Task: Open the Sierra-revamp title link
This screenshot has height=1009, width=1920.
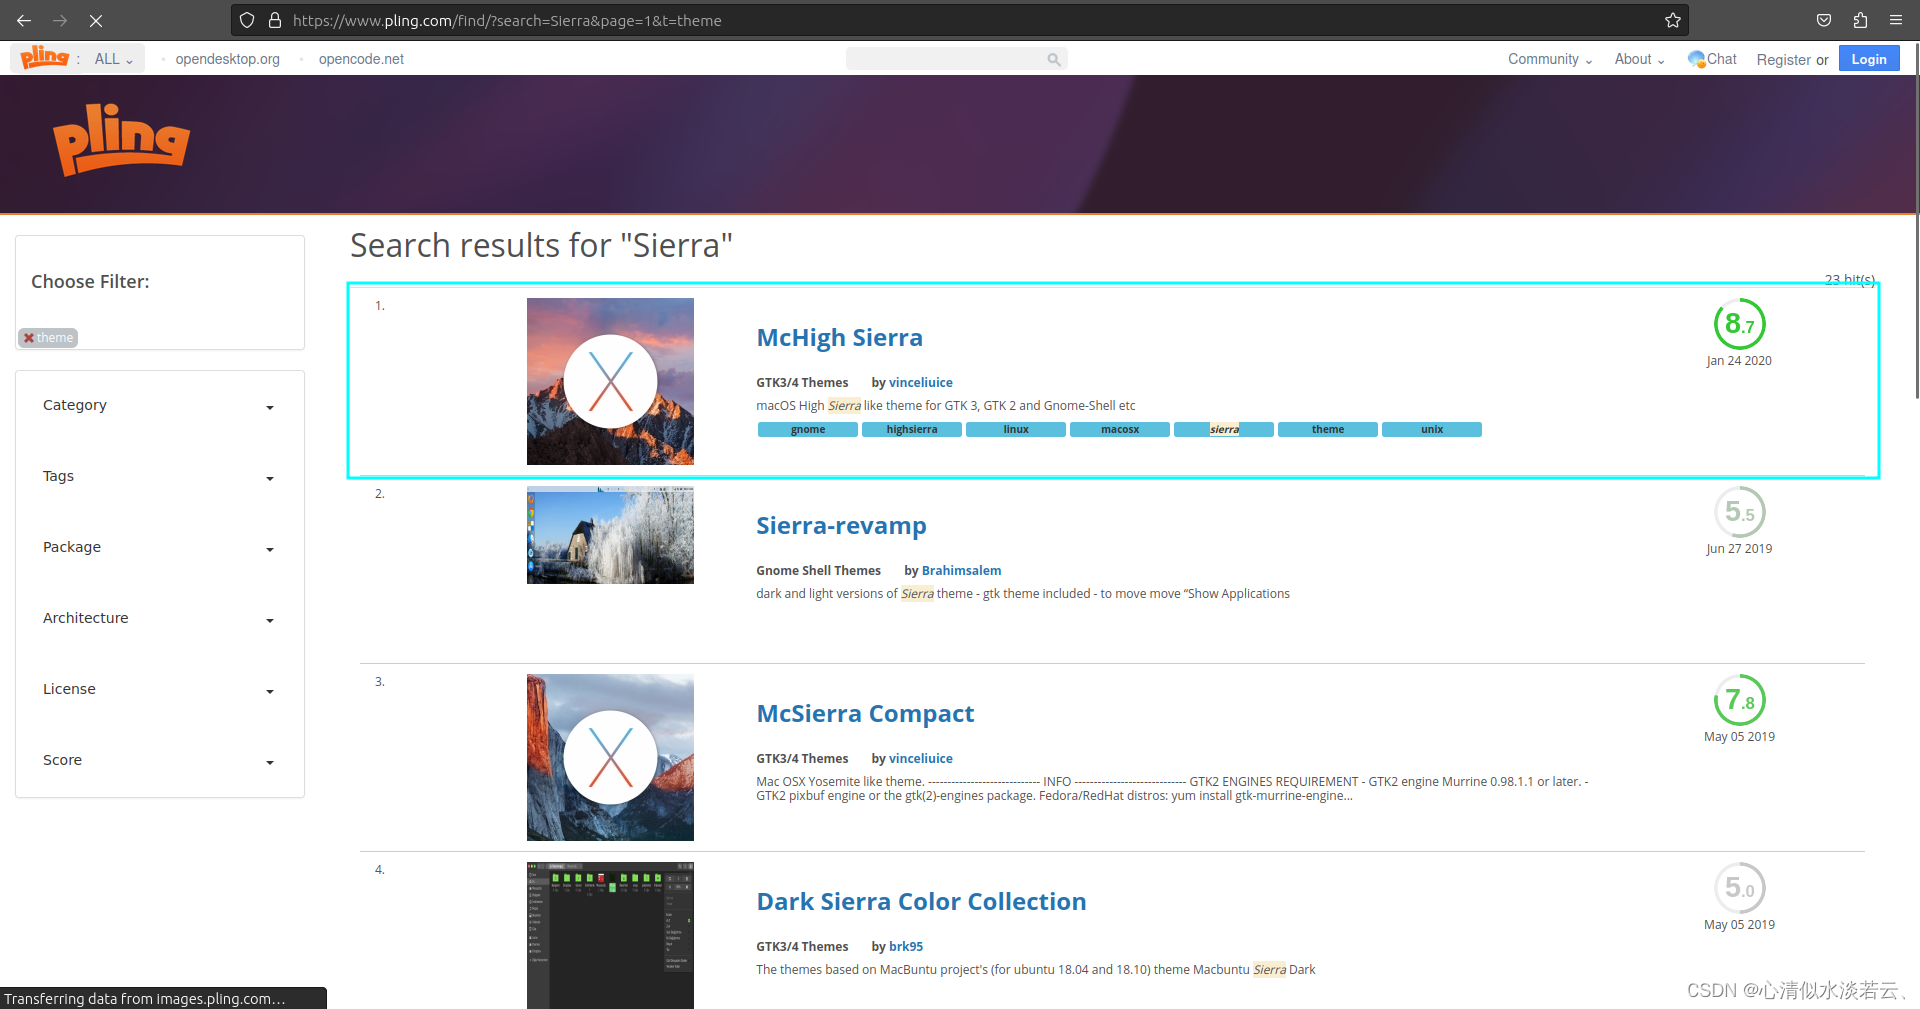Action: 841,526
